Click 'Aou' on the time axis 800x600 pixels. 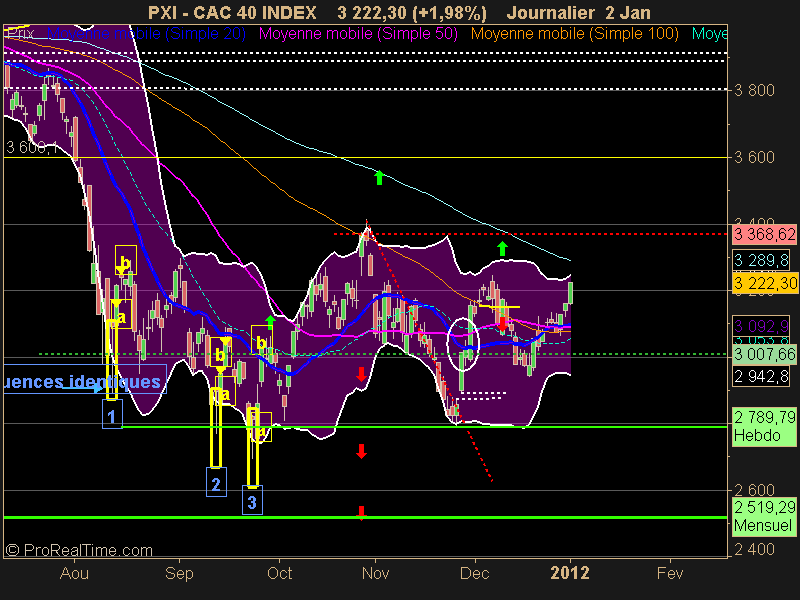click(x=74, y=573)
